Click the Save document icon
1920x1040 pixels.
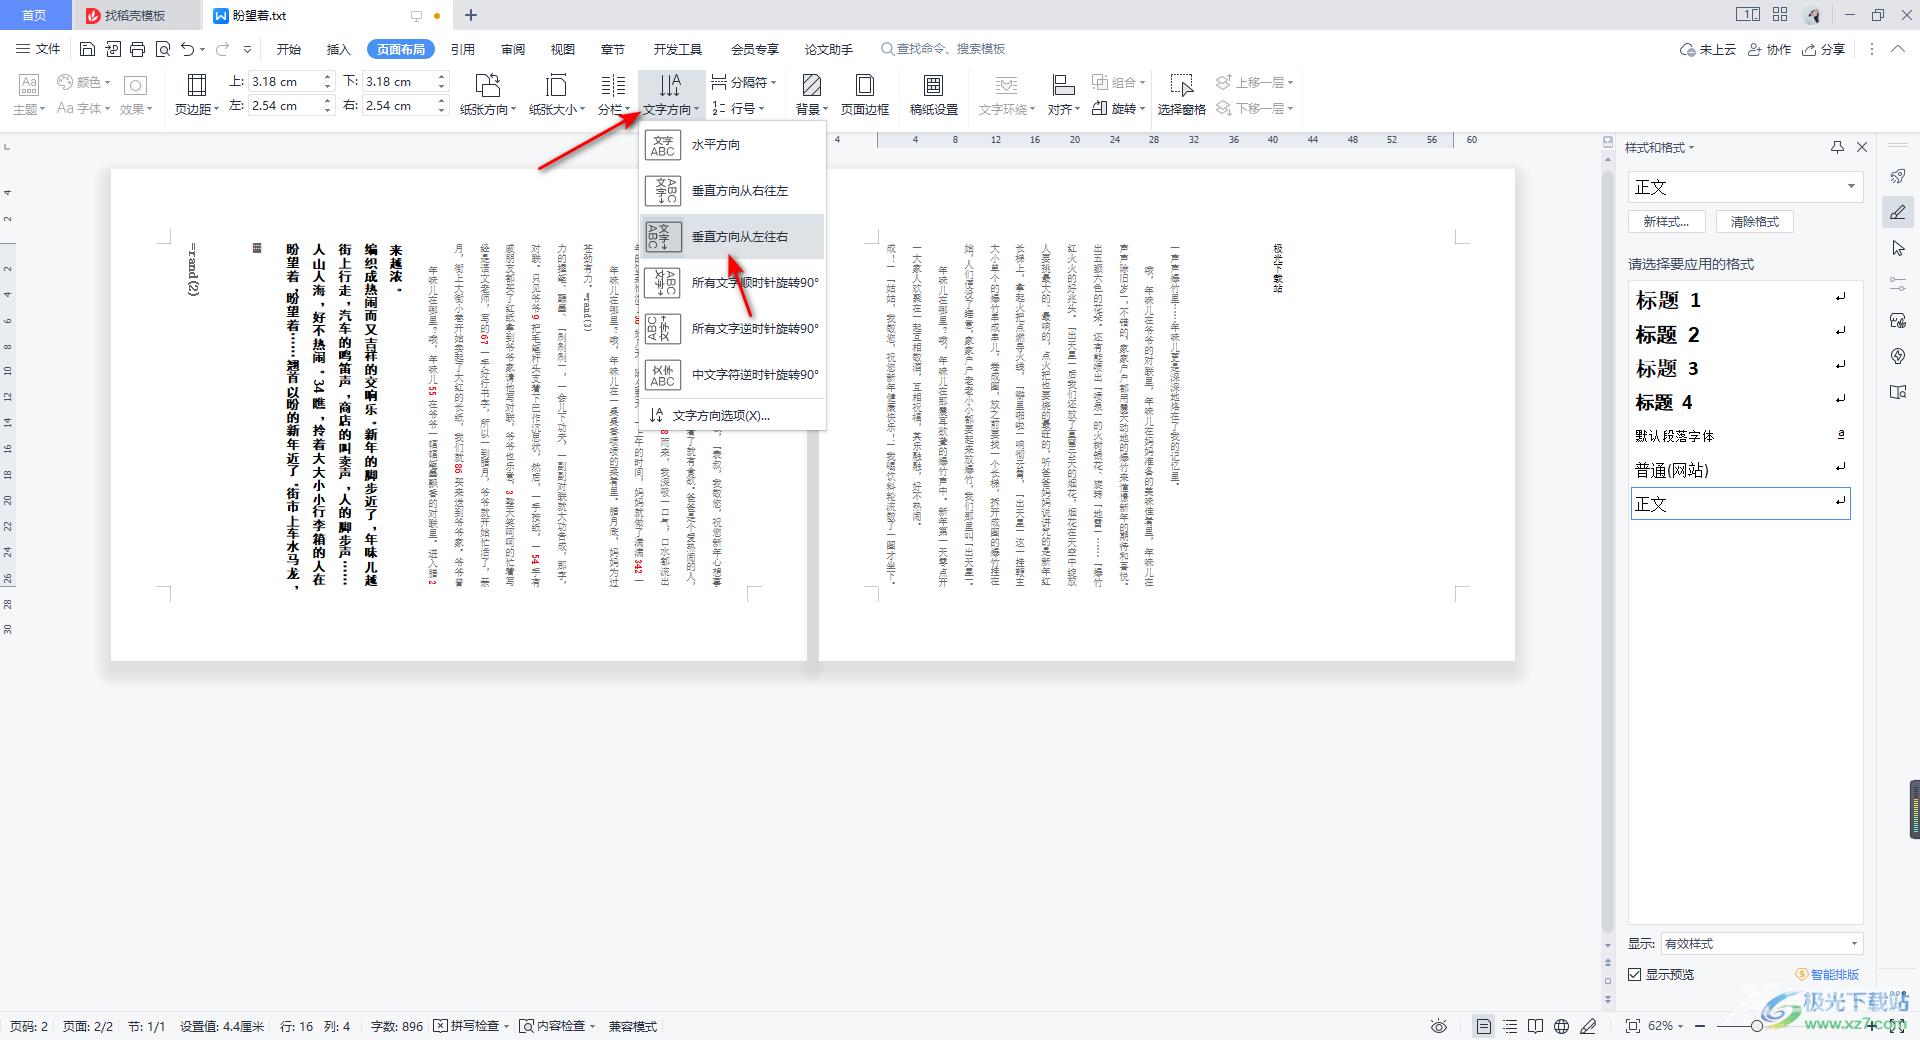[x=87, y=49]
